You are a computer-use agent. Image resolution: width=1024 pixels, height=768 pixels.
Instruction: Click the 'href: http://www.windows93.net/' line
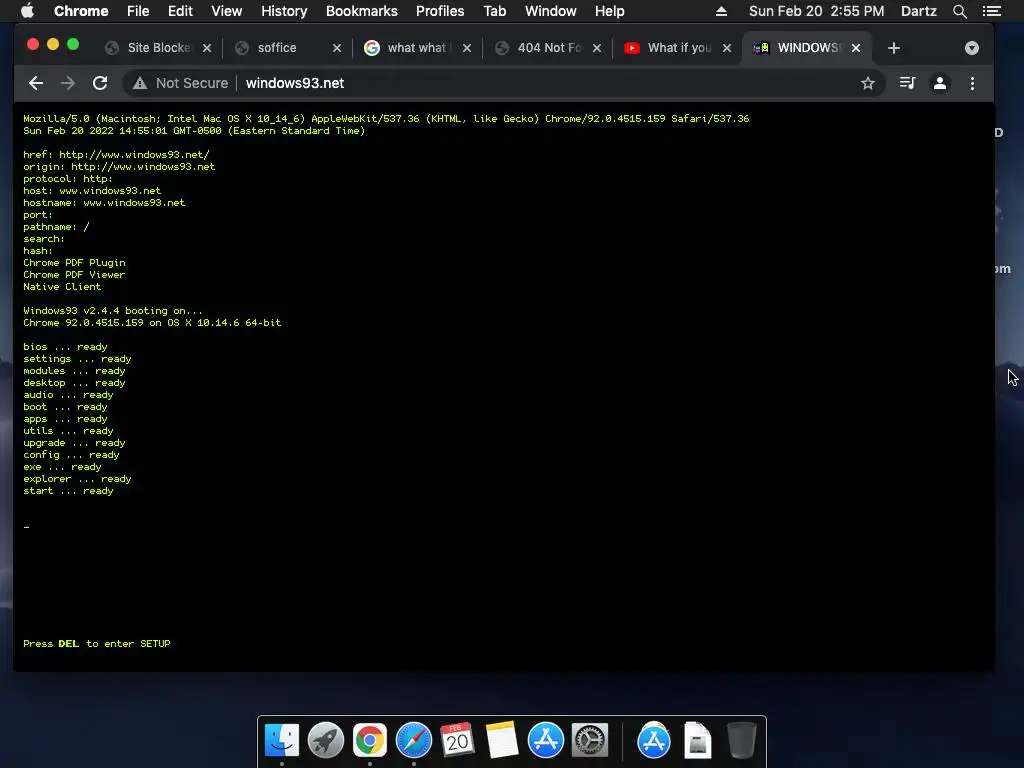pos(116,155)
